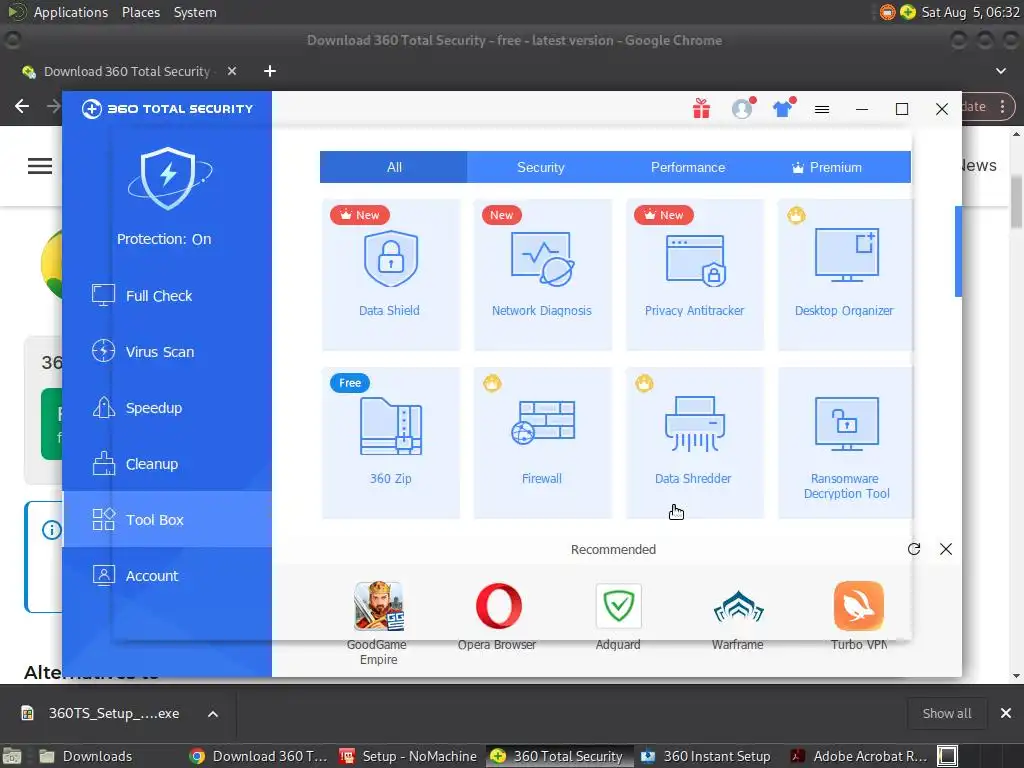Open a new Chrome tab
This screenshot has height=768, width=1024.
coord(270,71)
